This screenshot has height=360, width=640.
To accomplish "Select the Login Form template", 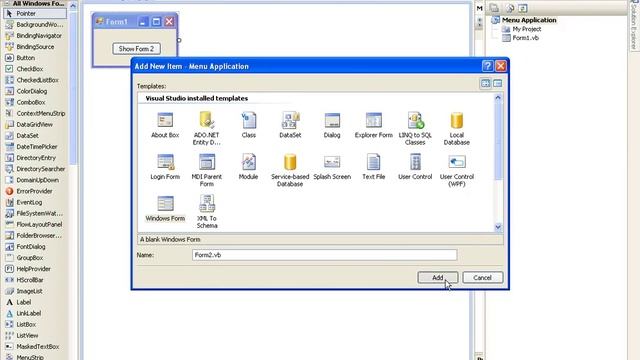I will pyautogui.click(x=165, y=167).
